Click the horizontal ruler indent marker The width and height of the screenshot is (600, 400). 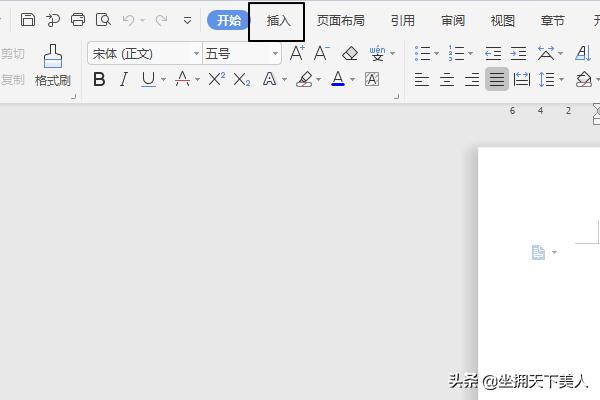pos(597,114)
